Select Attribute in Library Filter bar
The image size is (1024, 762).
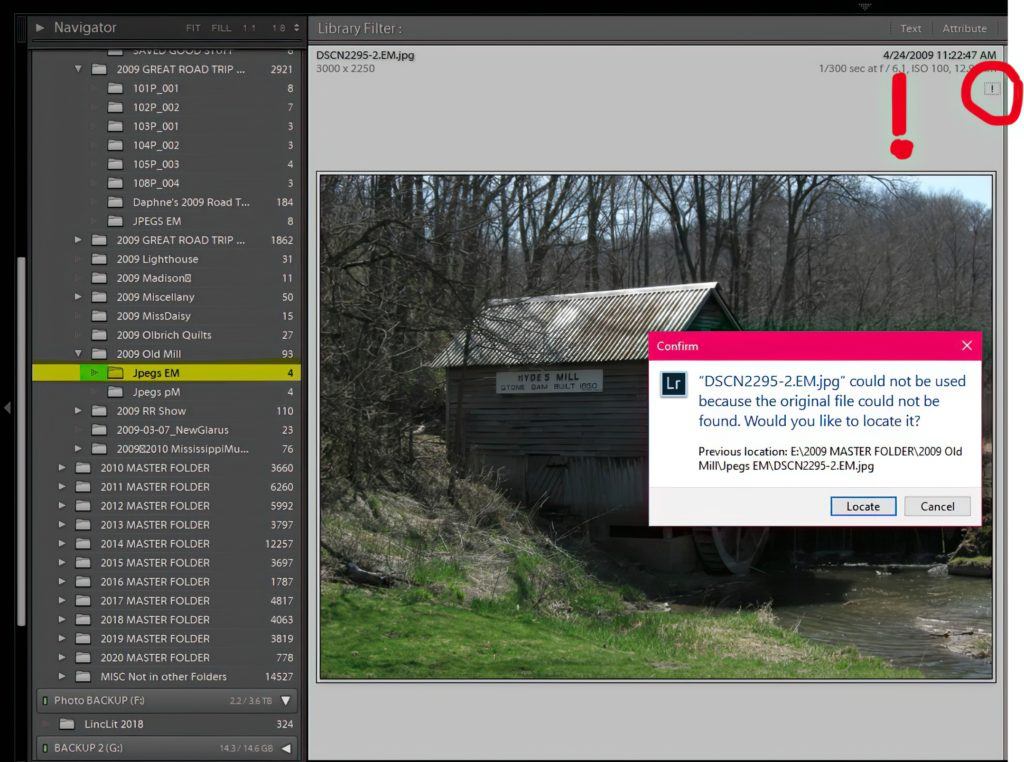964,29
